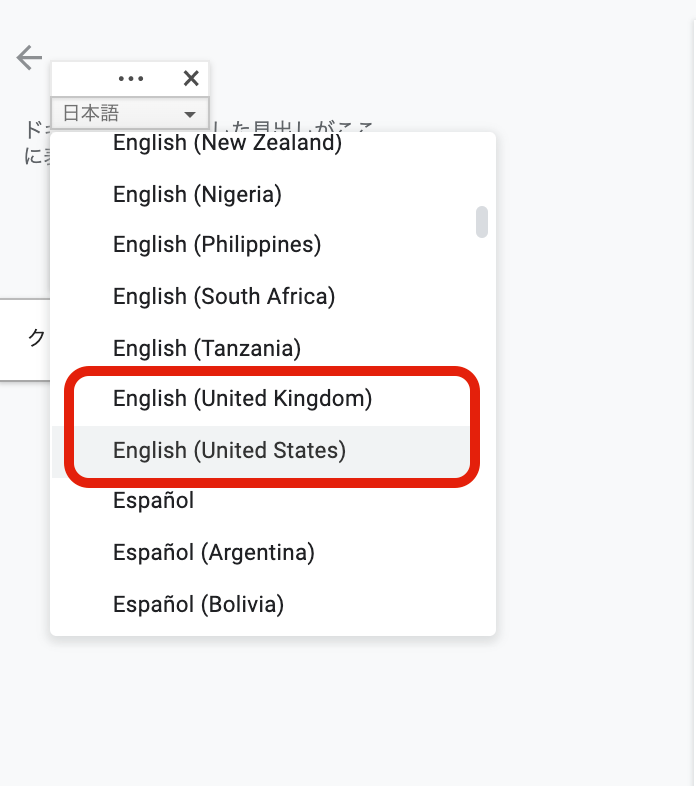Image resolution: width=696 pixels, height=786 pixels.
Task: Click the dropdown arrow beside 日本語
Action: [190, 115]
